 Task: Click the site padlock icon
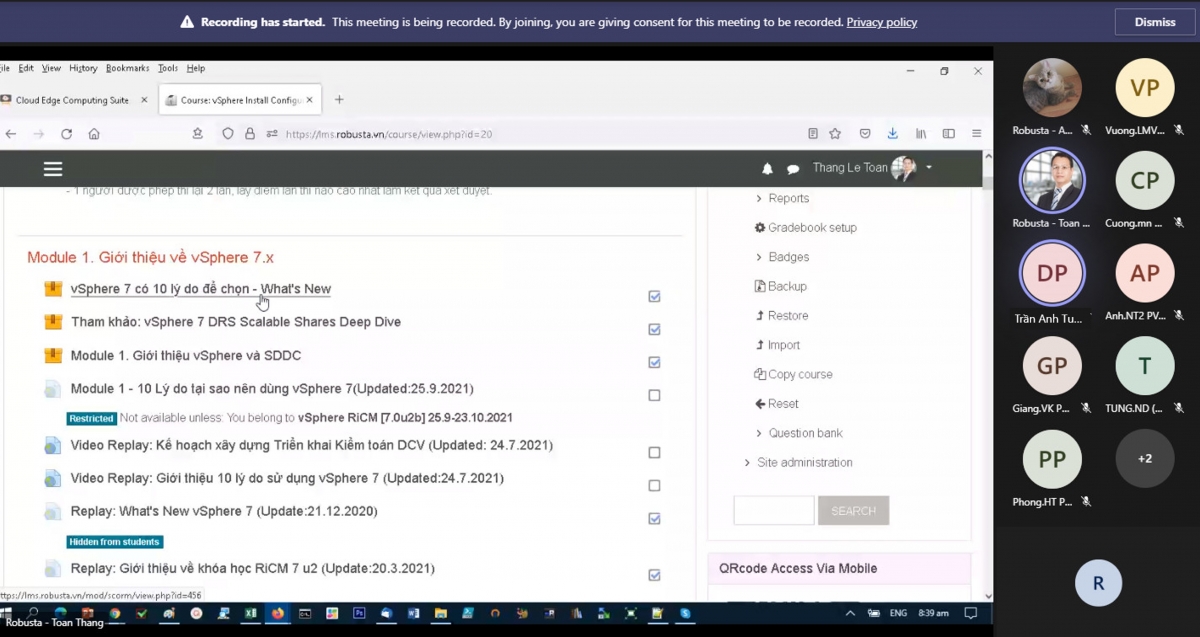tap(250, 134)
